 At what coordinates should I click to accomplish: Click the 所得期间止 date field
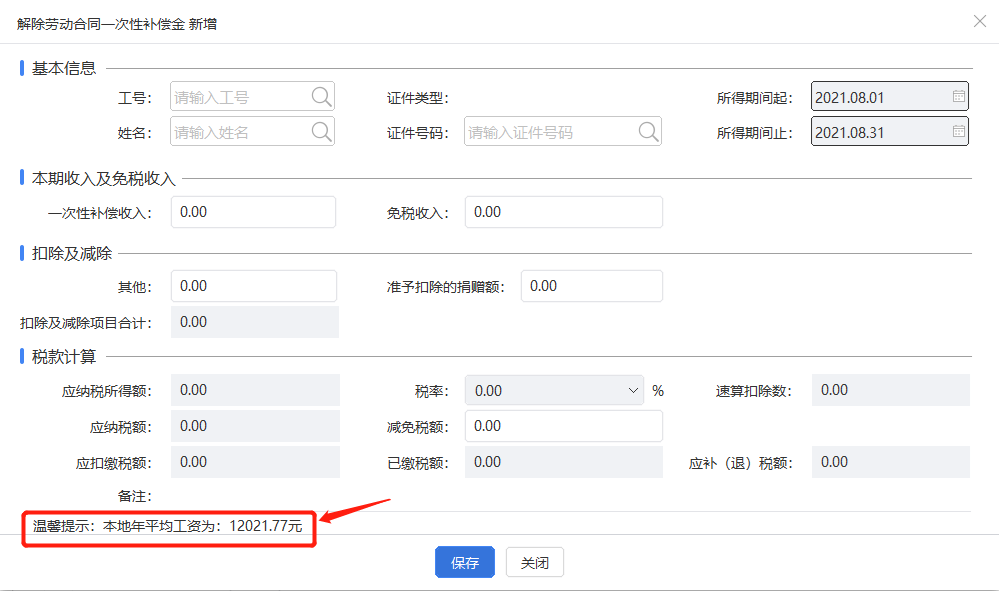(x=878, y=131)
